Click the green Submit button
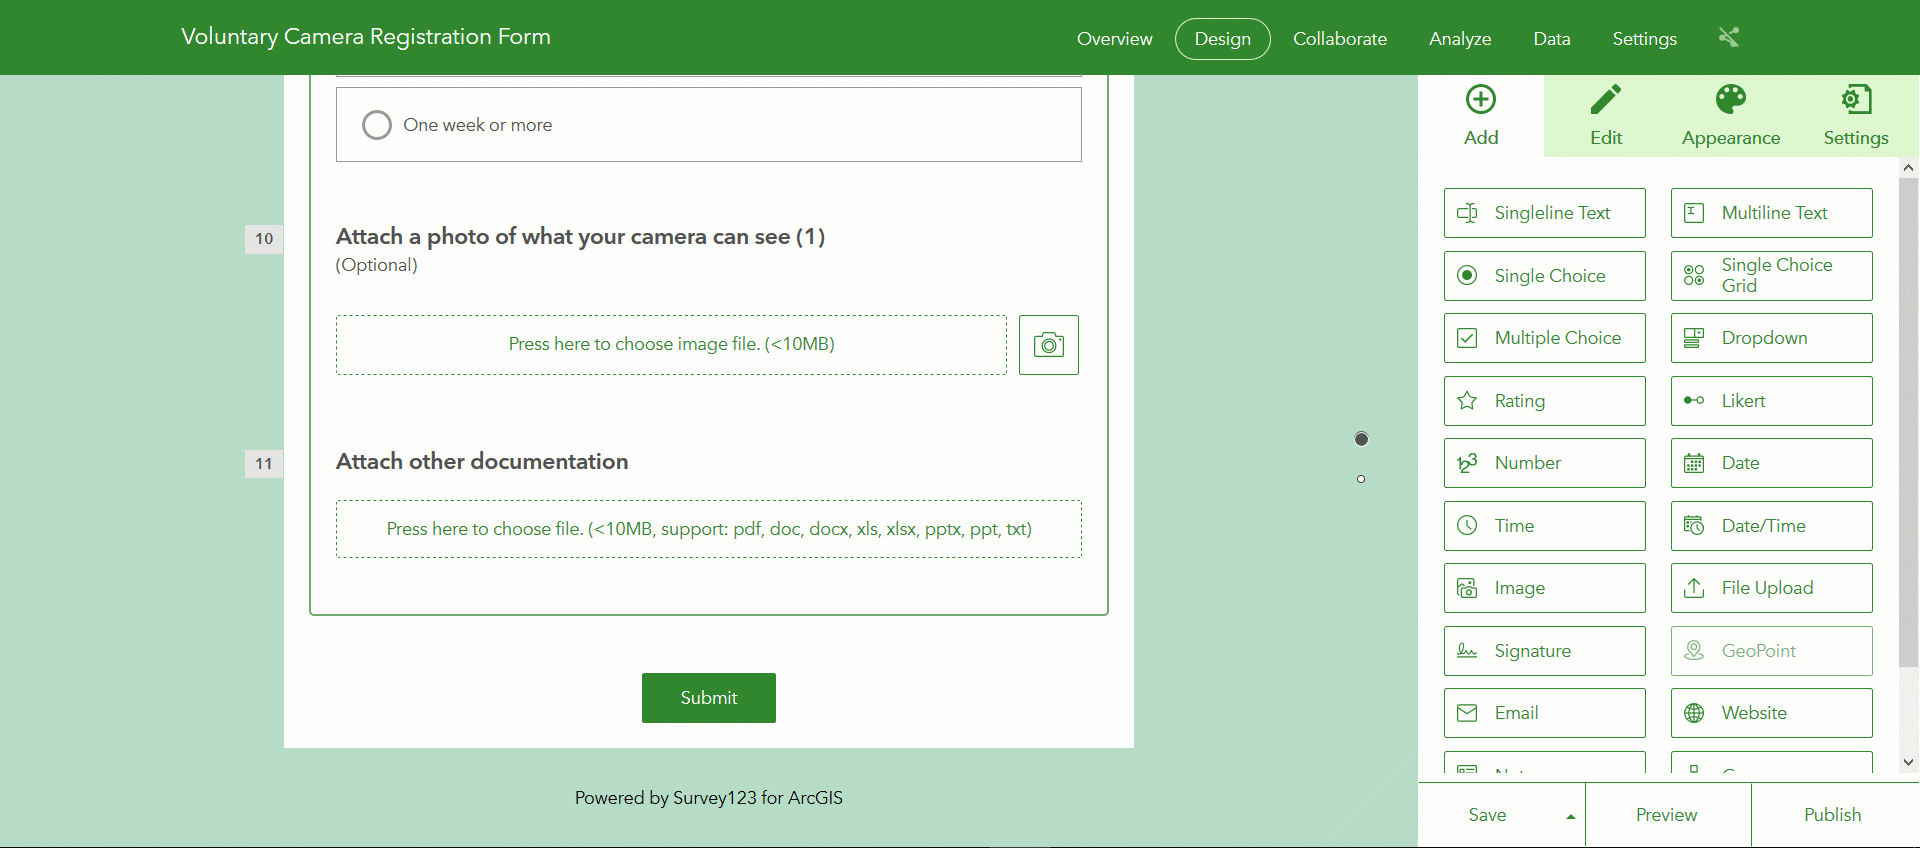This screenshot has width=1920, height=848. tap(709, 698)
